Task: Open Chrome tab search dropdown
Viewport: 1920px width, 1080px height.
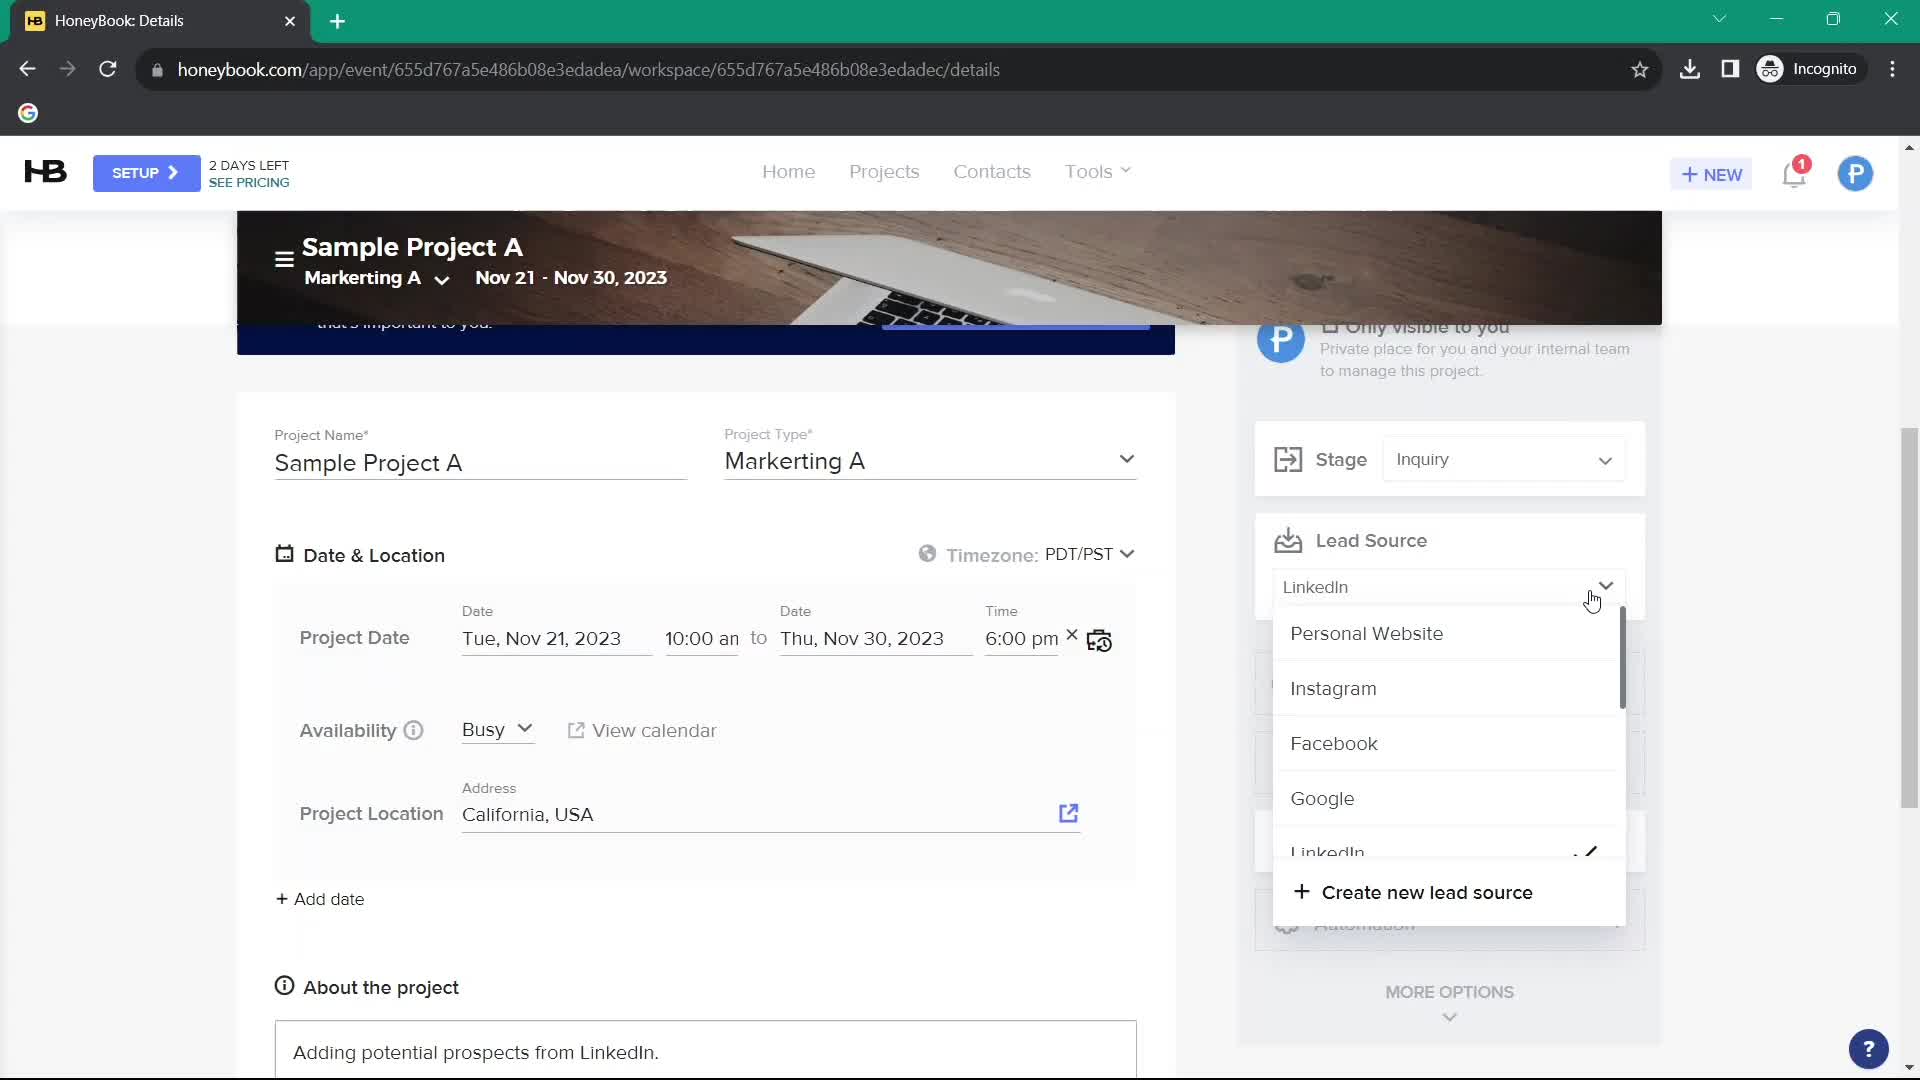Action: coord(1719,19)
